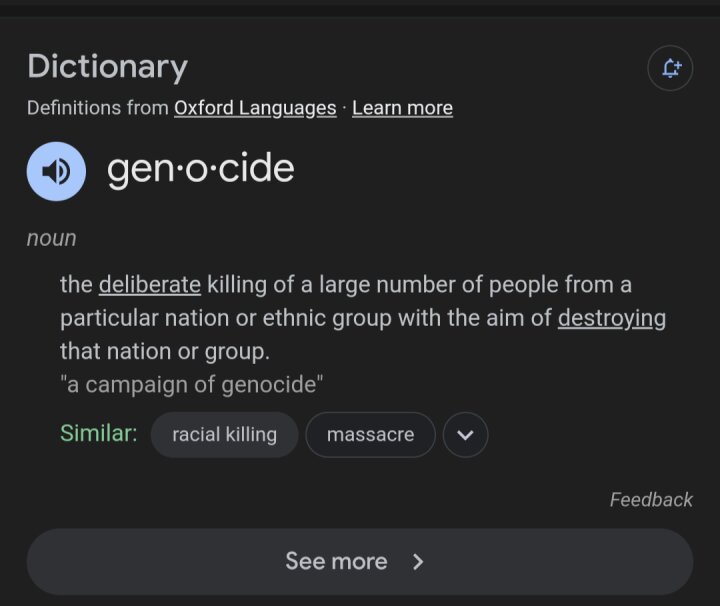Select the racial killing synonym chip

coord(225,434)
